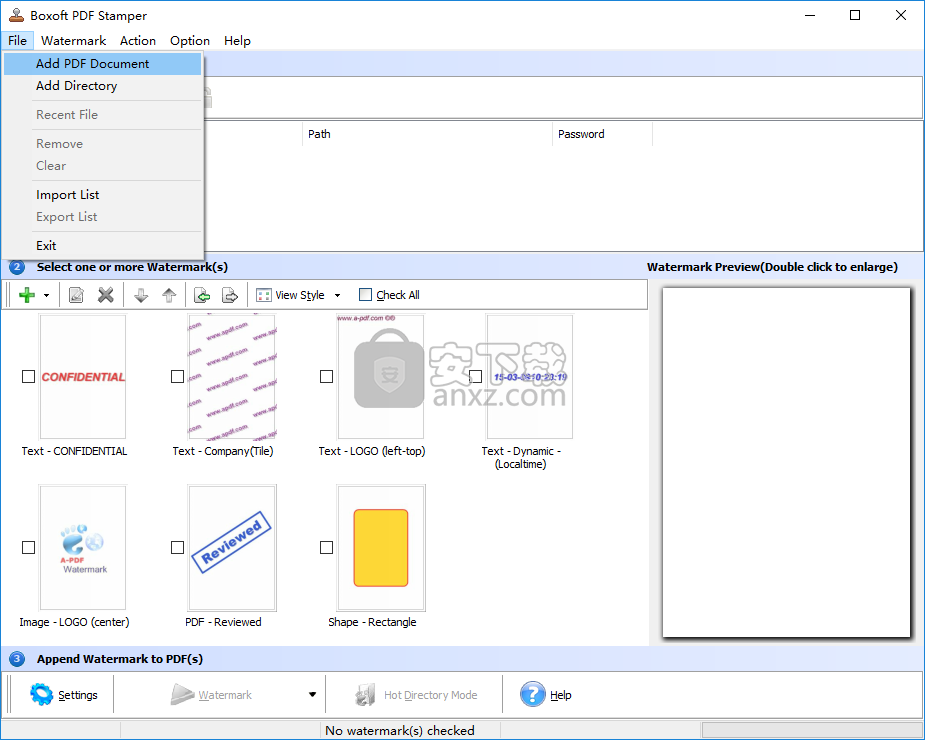Check the Shape - Rectangle watermark box
This screenshot has height=740, width=925.
pos(326,548)
